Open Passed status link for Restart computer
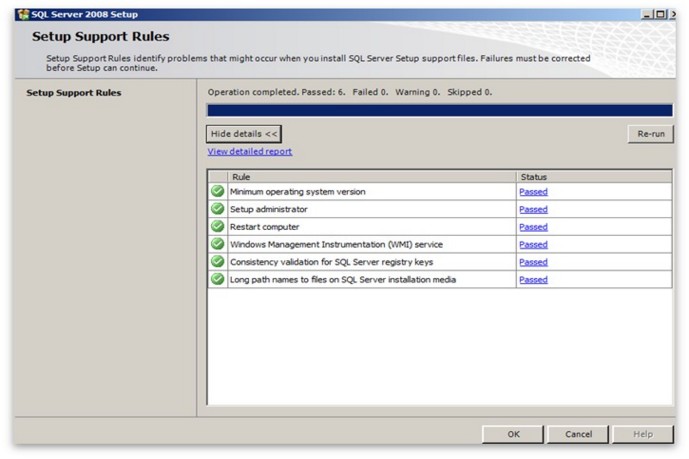Screen dimensions: 689x459 pos(533,227)
